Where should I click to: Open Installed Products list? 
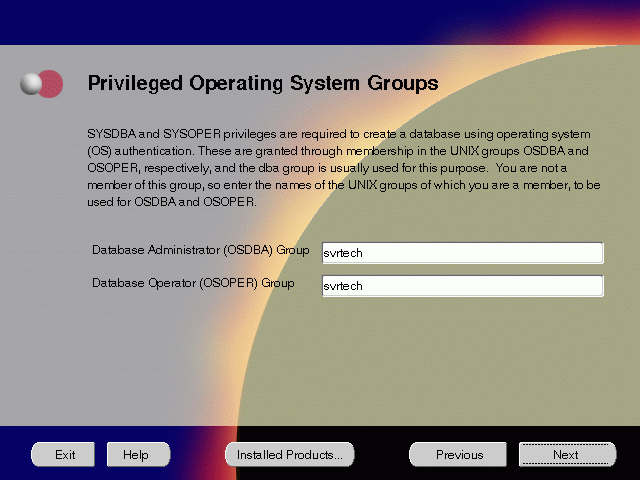tap(289, 454)
